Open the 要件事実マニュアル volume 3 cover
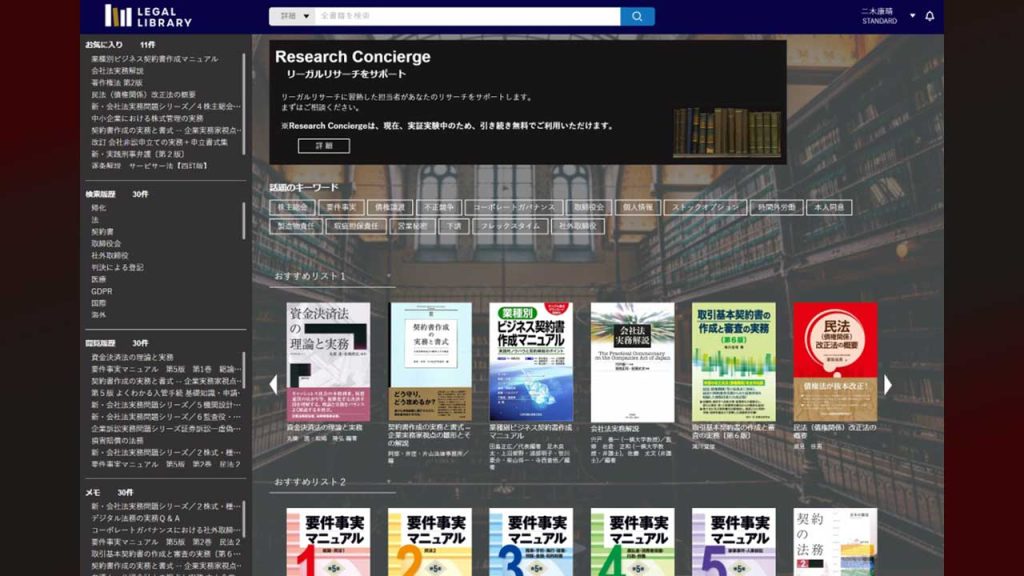1024x576 pixels. tap(531, 542)
